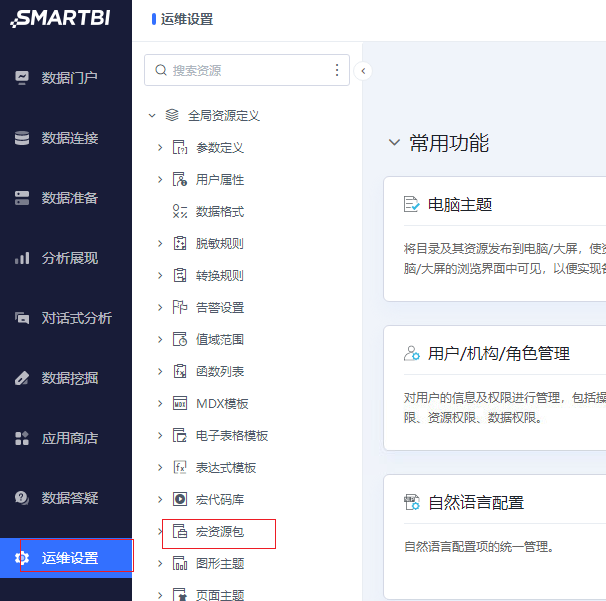Expand the 参数定义 node
This screenshot has height=601, width=606.
(x=160, y=147)
